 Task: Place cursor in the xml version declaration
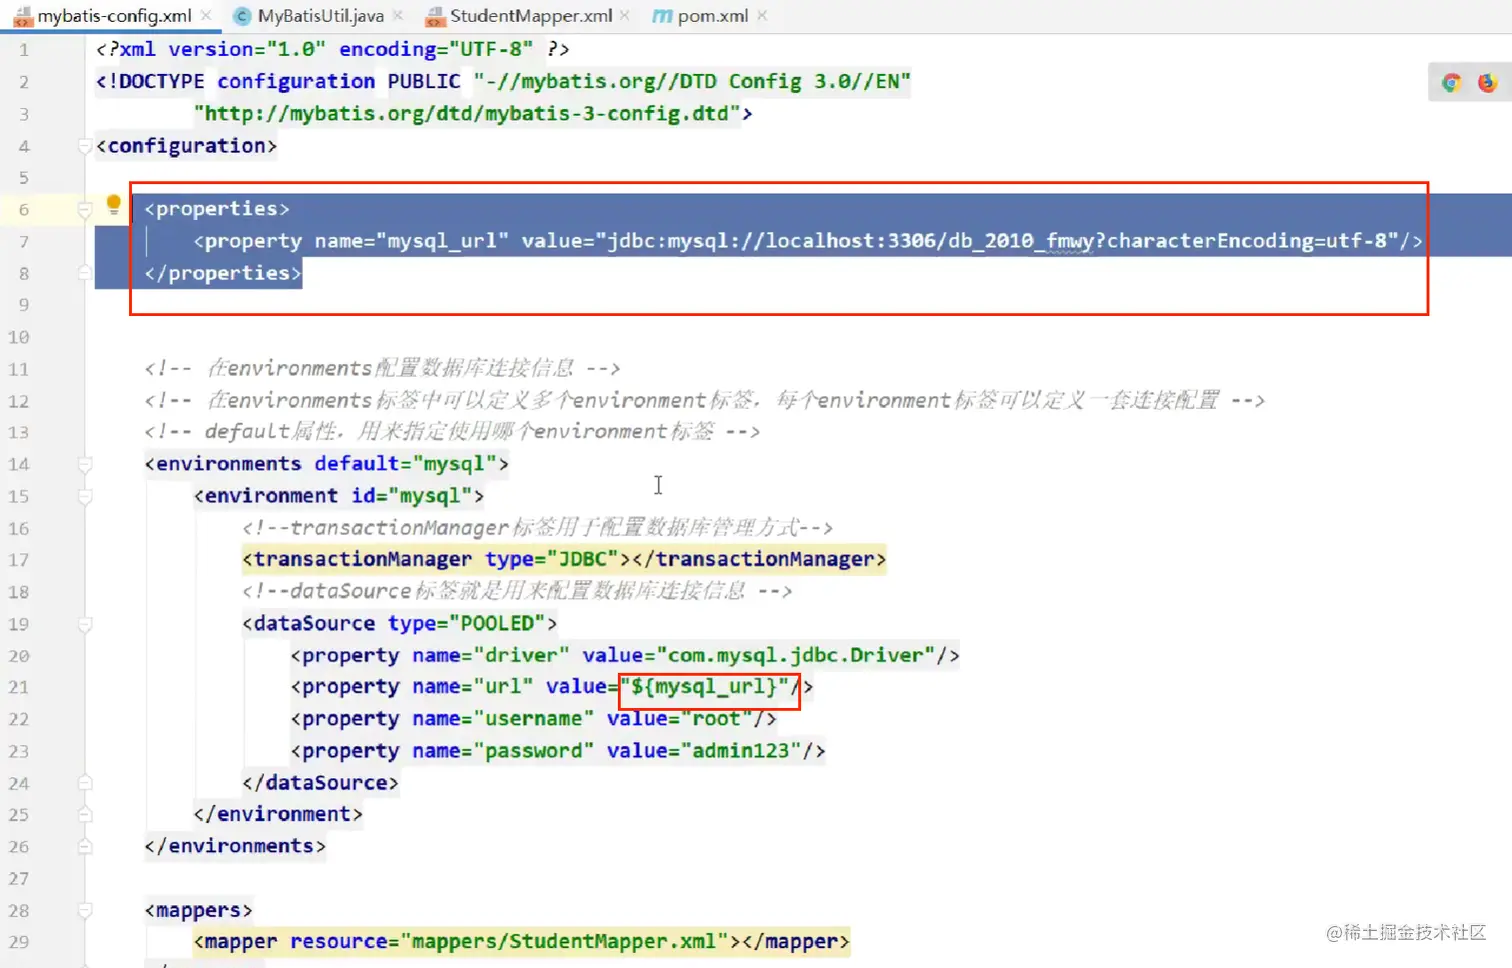[x=332, y=49]
